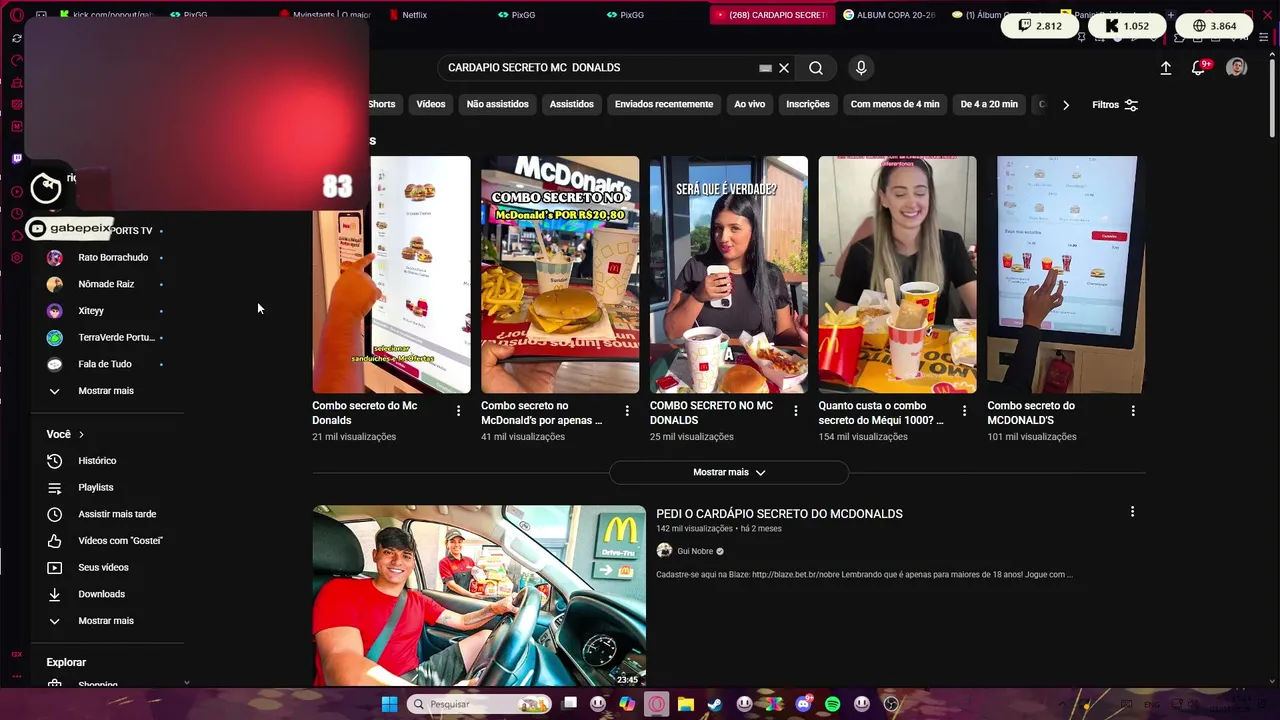Screen dimensions: 1280x720
Task: Open the account avatar menu
Action: click(x=1236, y=68)
